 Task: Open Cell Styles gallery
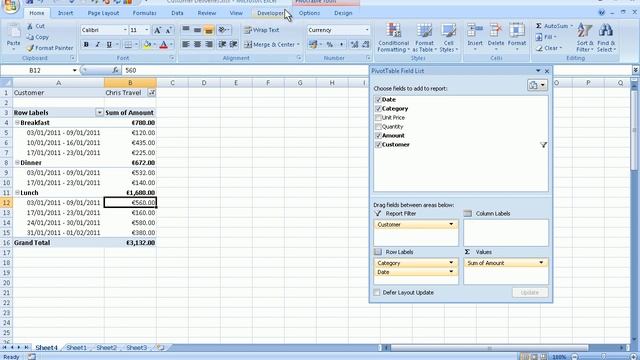point(448,38)
